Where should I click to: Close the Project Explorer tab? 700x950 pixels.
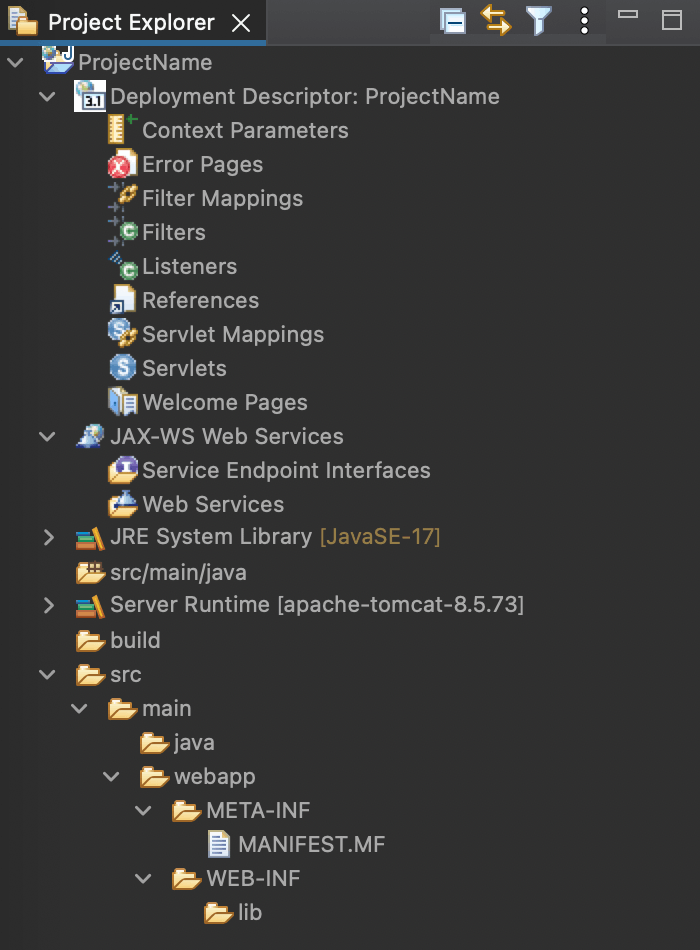point(241,23)
